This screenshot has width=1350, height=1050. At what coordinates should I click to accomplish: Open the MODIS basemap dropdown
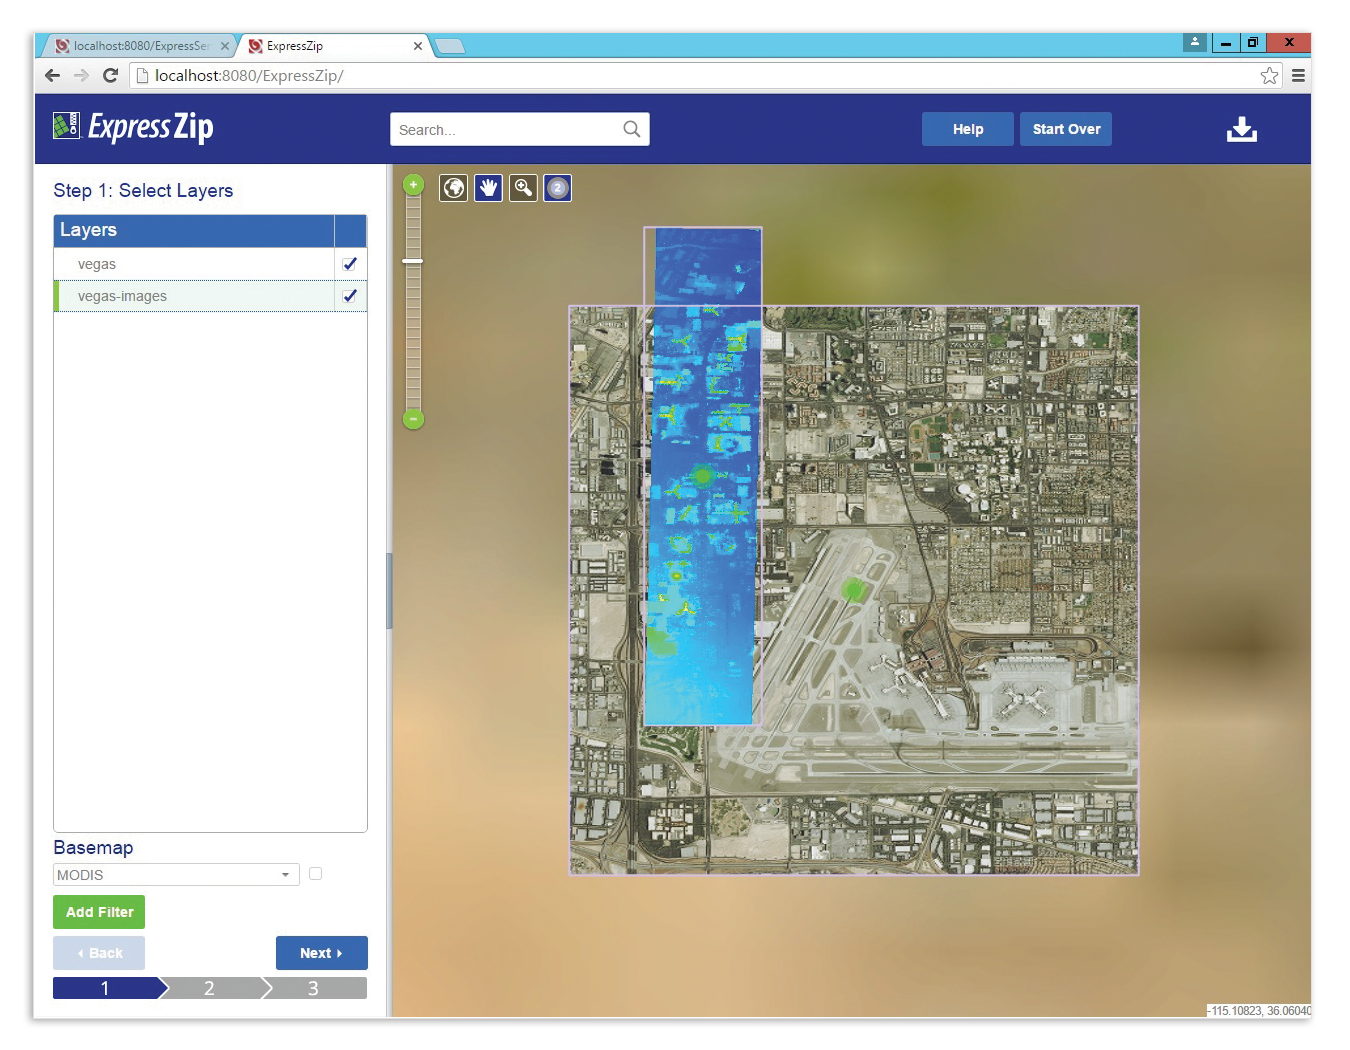click(x=176, y=875)
